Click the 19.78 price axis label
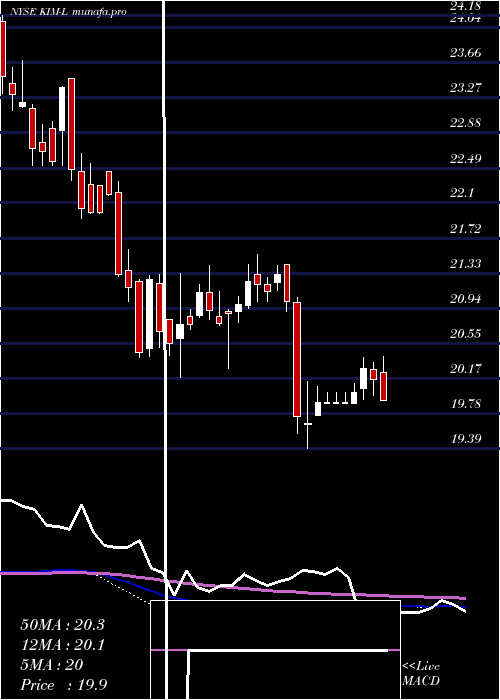This screenshot has width=500, height=700. point(466,404)
